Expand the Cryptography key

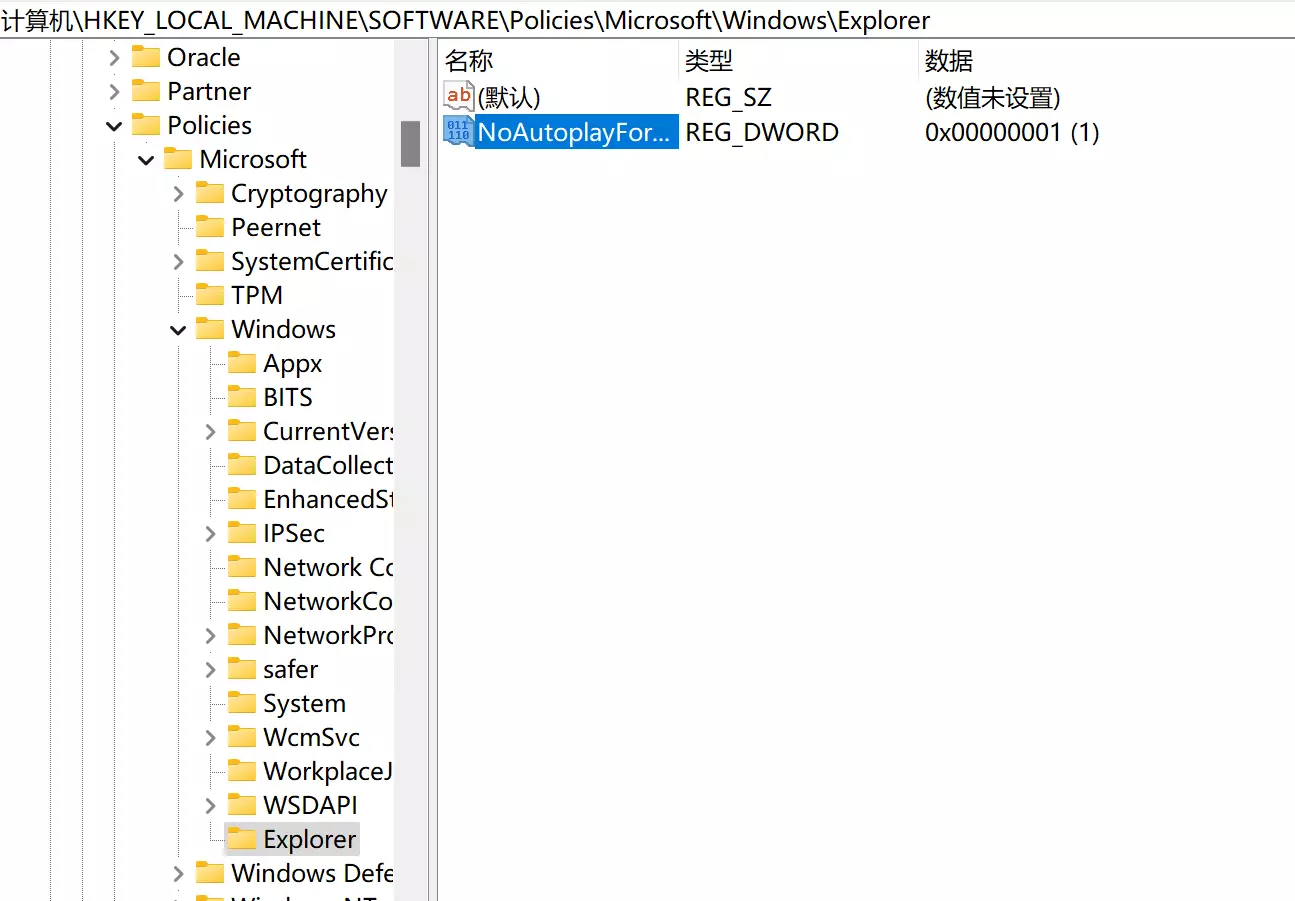tap(178, 193)
